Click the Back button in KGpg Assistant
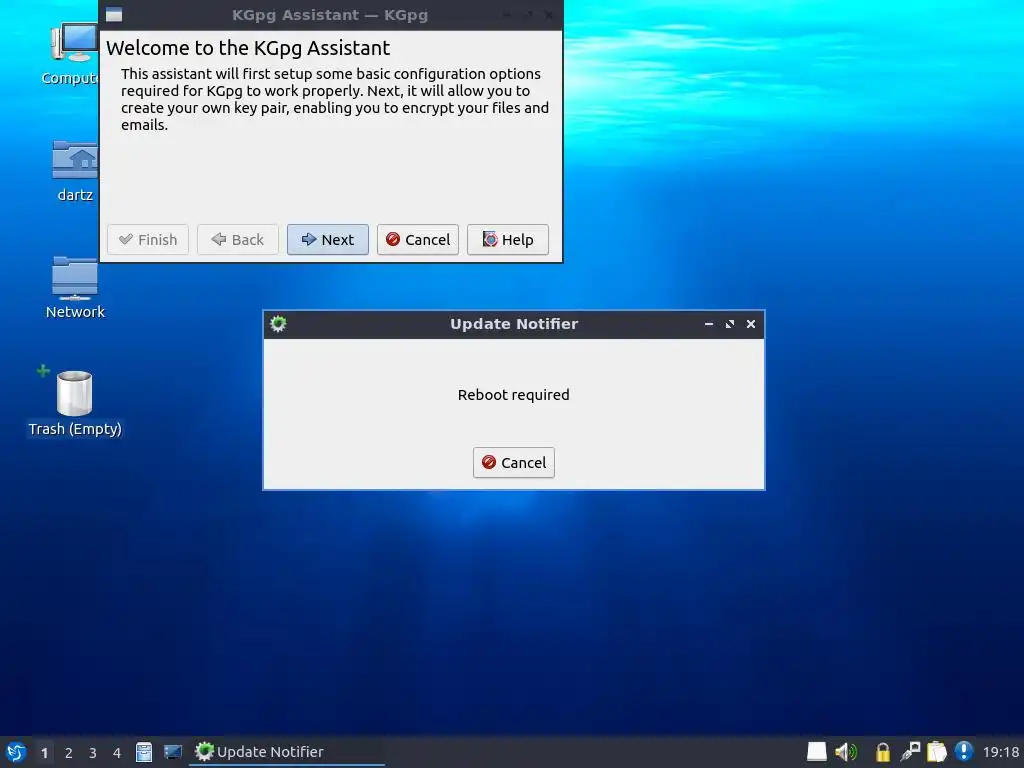The image size is (1024, 768). (x=238, y=240)
